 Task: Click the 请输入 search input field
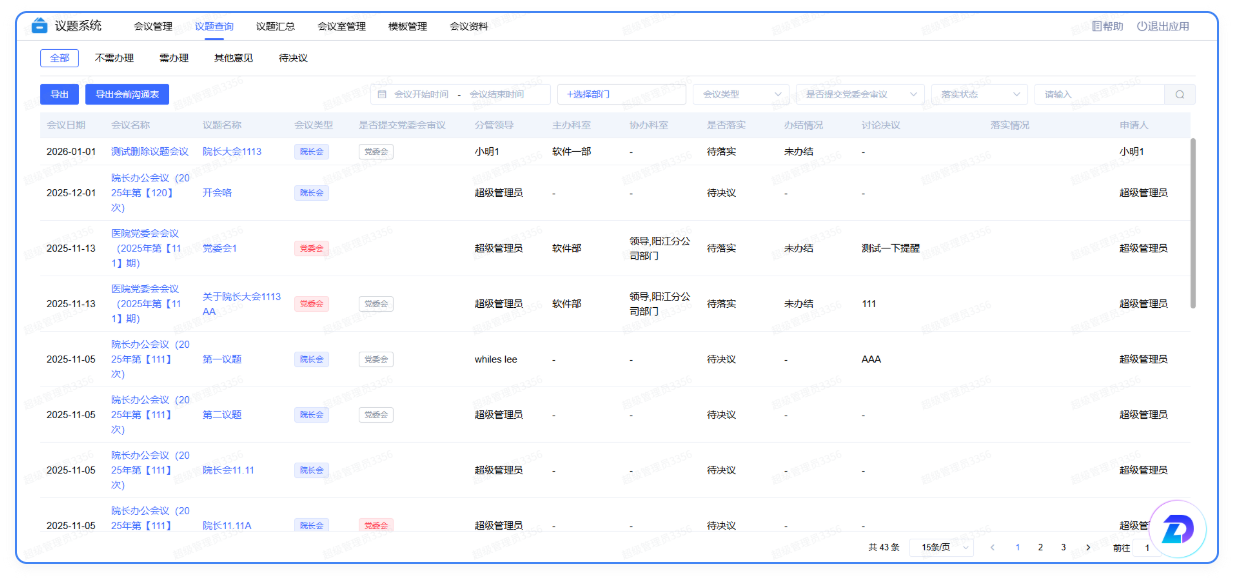click(1099, 95)
